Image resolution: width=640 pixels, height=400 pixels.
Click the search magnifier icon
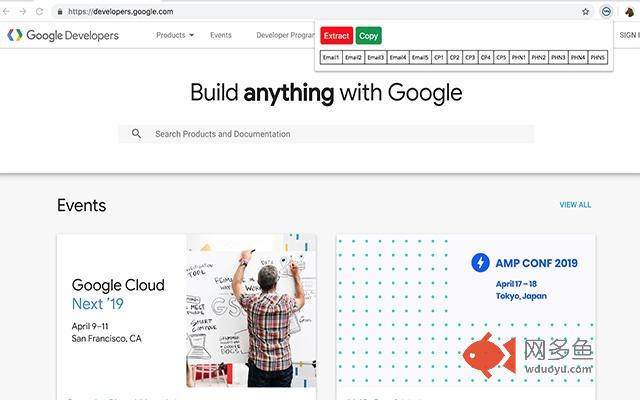136,133
